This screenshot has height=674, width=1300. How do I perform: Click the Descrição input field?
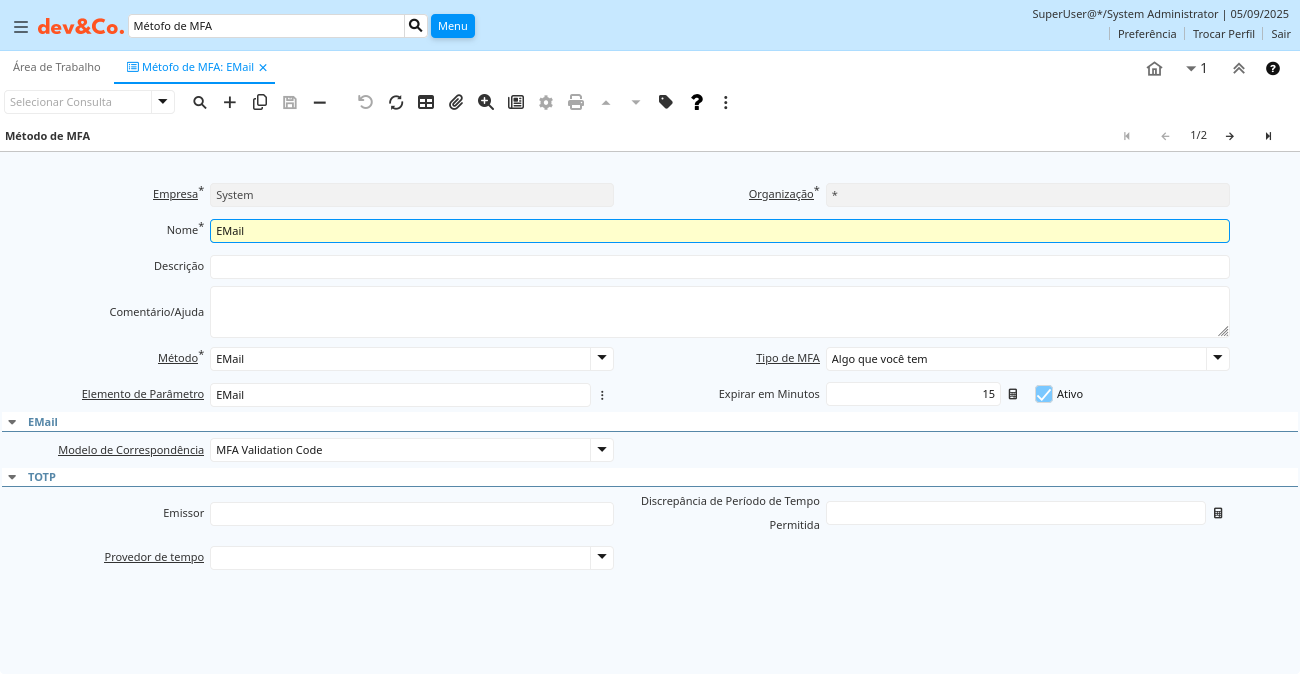pos(719,267)
